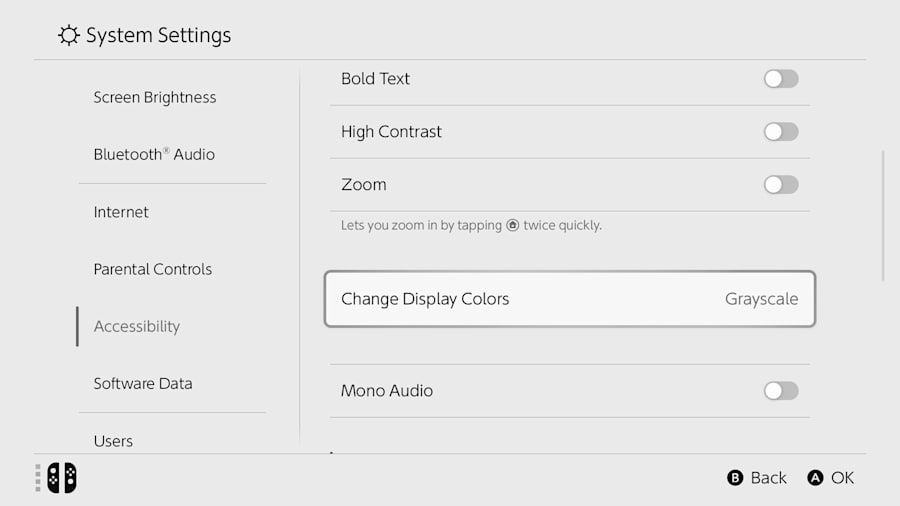Click the home button icon in Zoom hint
Viewport: 900px width, 506px height.
click(513, 225)
